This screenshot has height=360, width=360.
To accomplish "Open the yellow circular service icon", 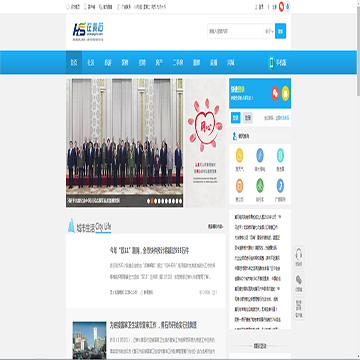I will tap(239, 155).
